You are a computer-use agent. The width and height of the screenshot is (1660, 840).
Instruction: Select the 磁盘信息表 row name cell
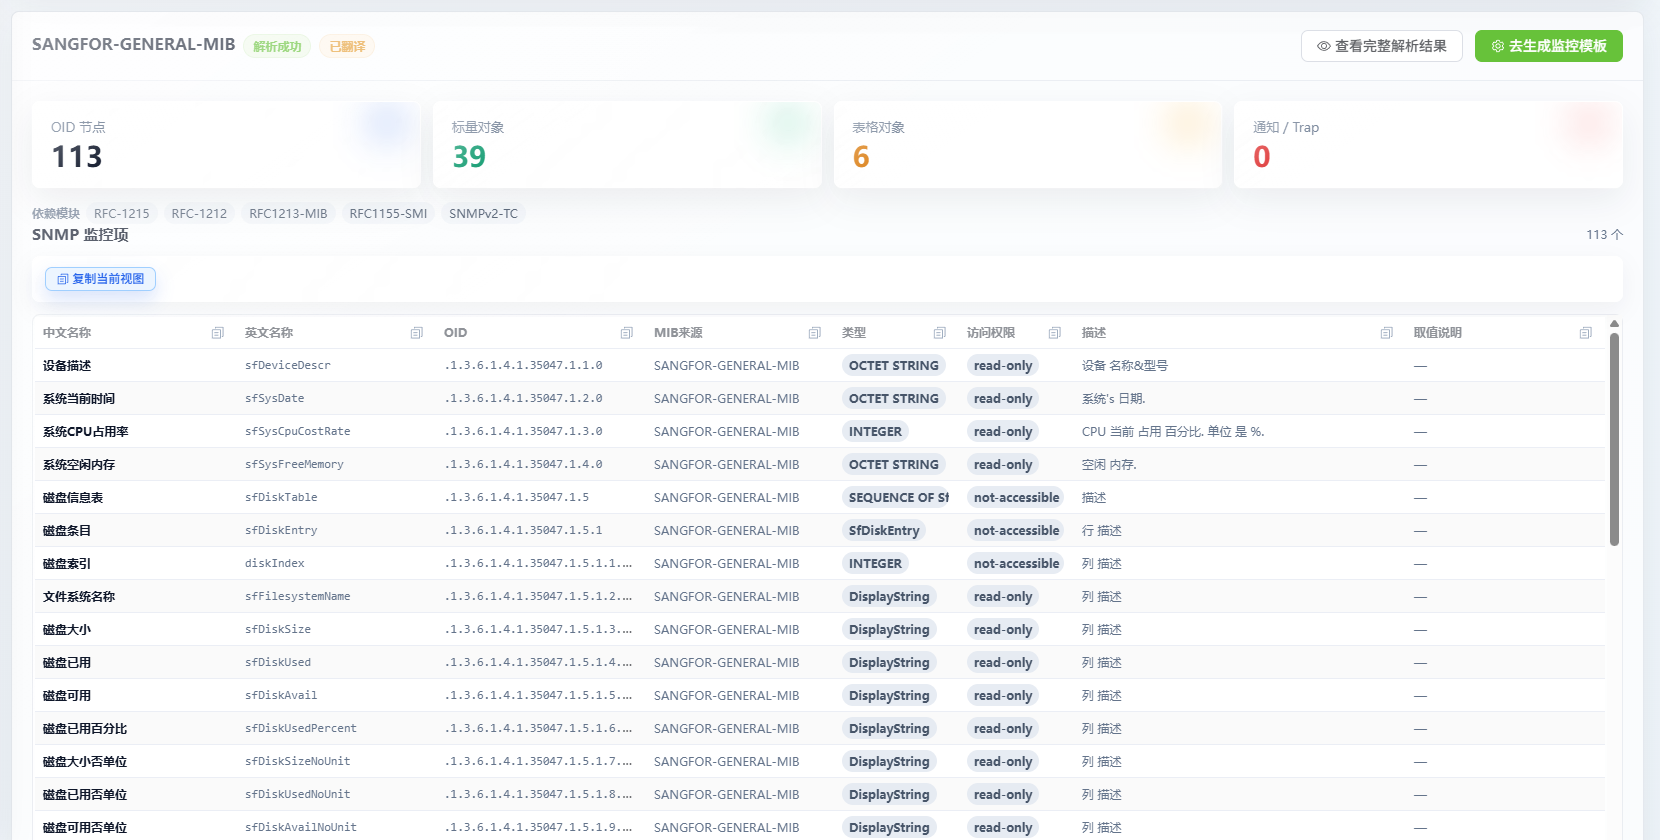73,498
